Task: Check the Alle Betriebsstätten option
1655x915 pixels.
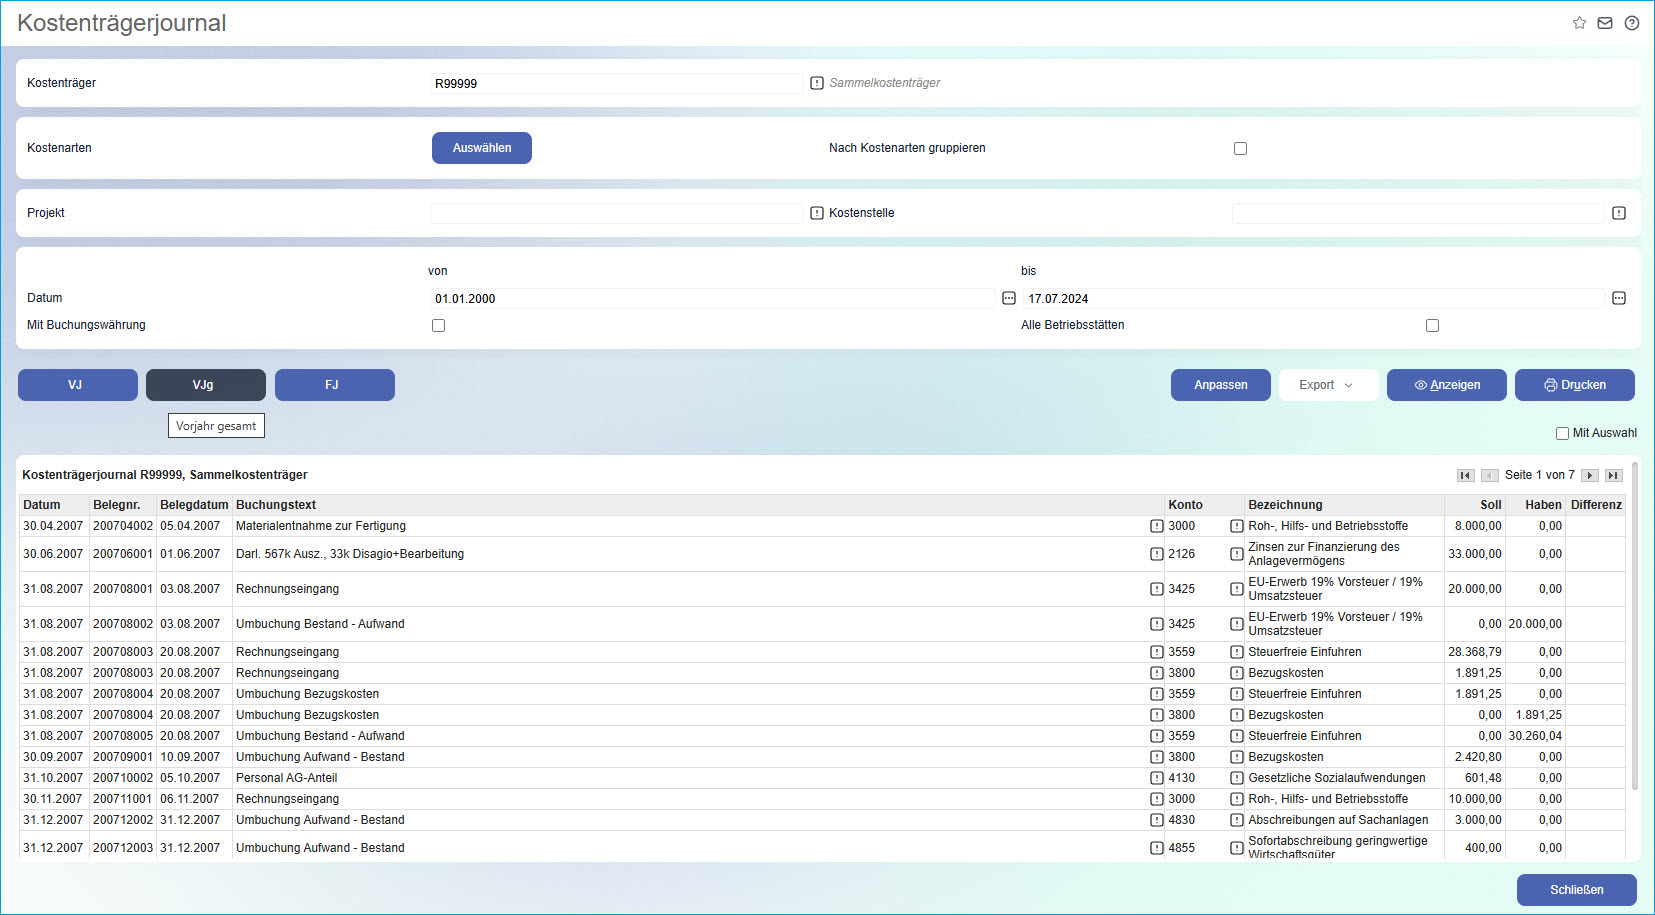Action: click(1432, 326)
